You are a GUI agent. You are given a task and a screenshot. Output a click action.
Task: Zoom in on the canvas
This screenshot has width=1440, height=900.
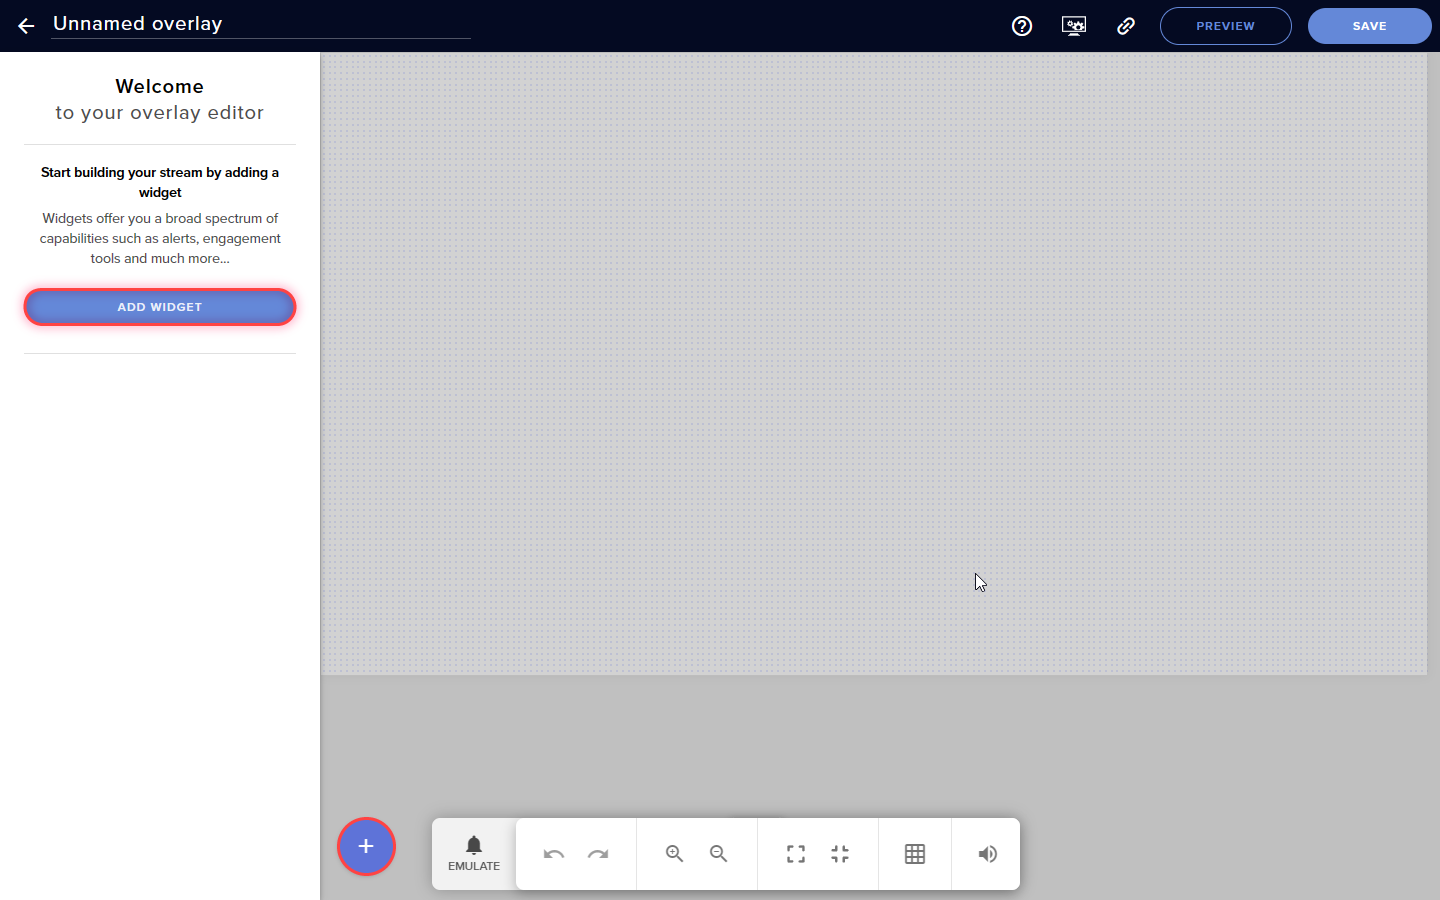(675, 854)
